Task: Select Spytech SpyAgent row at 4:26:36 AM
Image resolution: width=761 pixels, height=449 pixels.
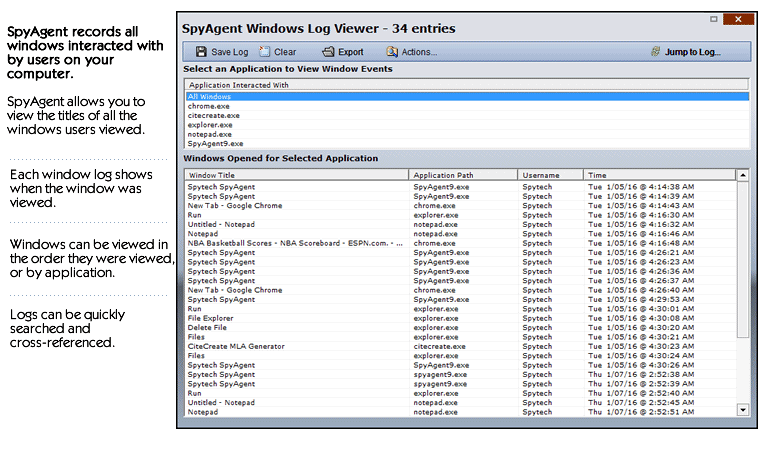Action: (460, 271)
